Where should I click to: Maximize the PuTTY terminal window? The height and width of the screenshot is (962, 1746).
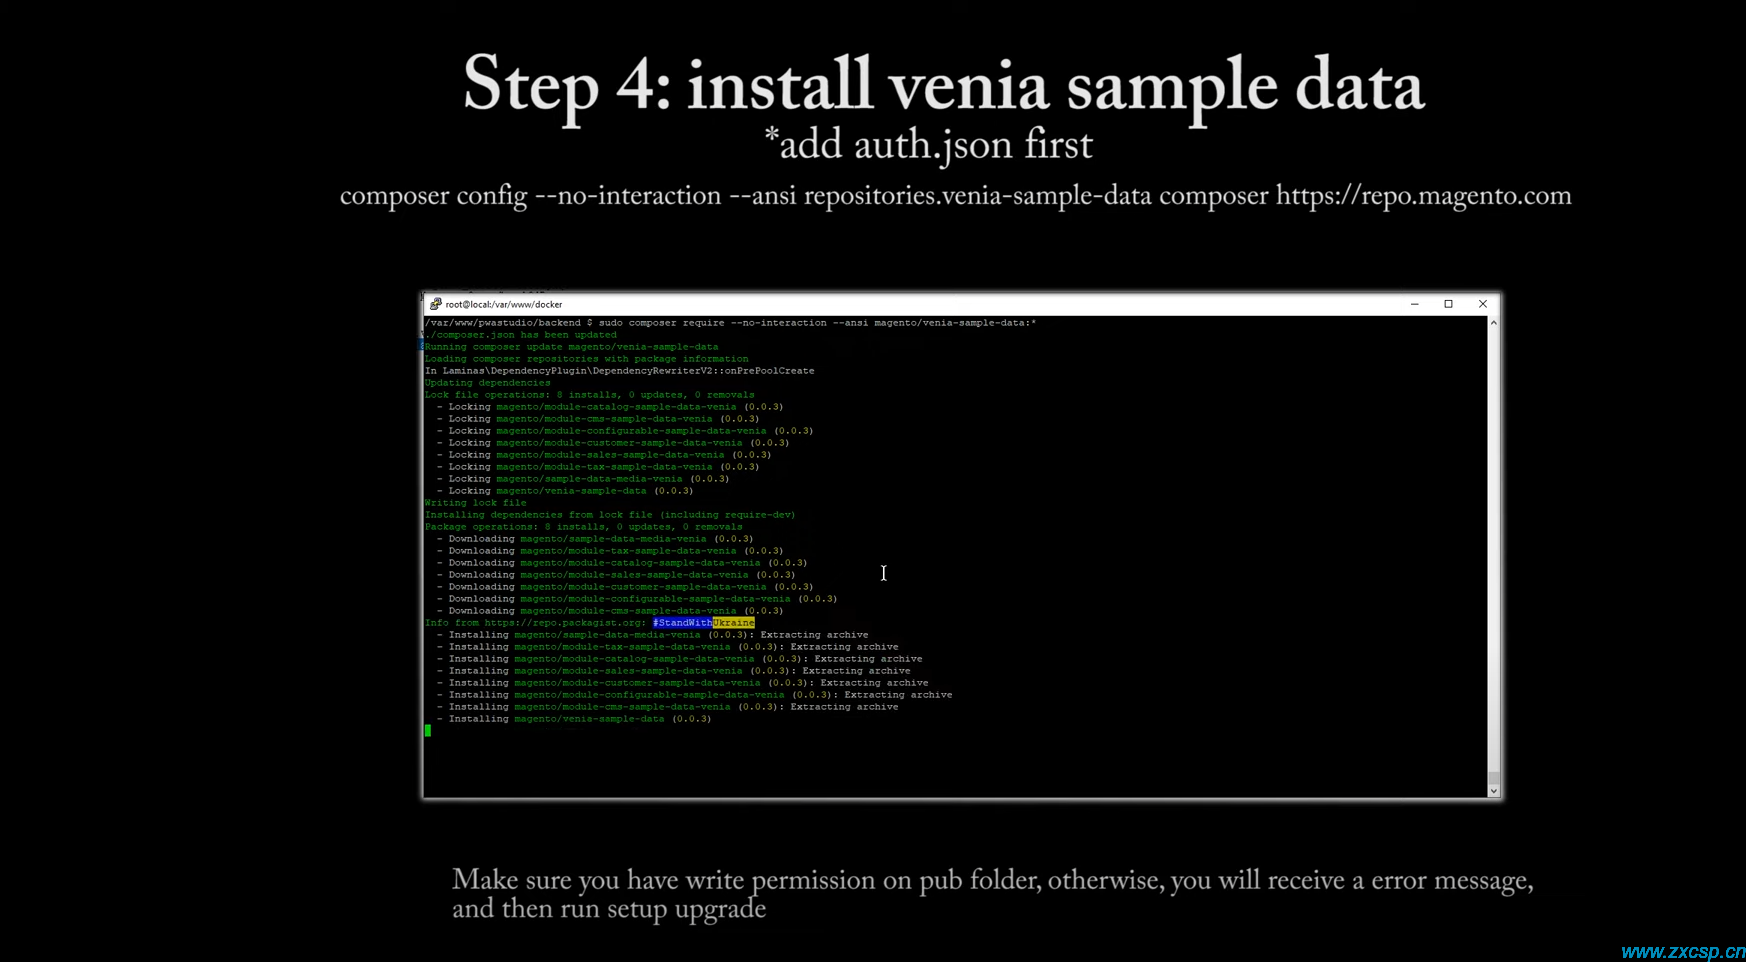(1448, 304)
